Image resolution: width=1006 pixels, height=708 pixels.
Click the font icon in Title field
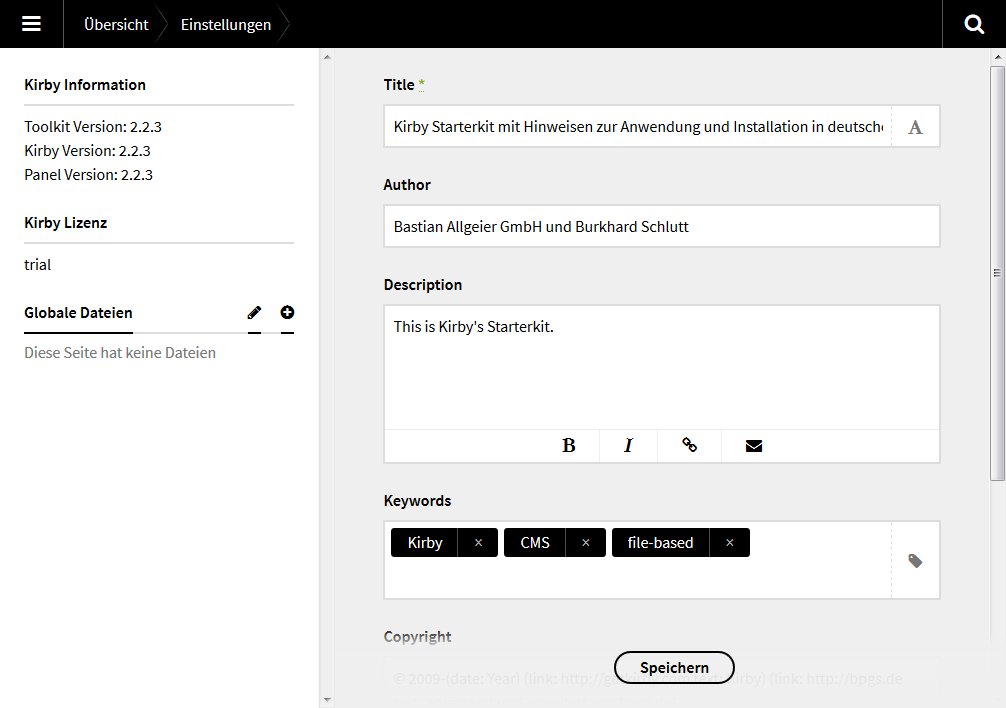coord(915,127)
